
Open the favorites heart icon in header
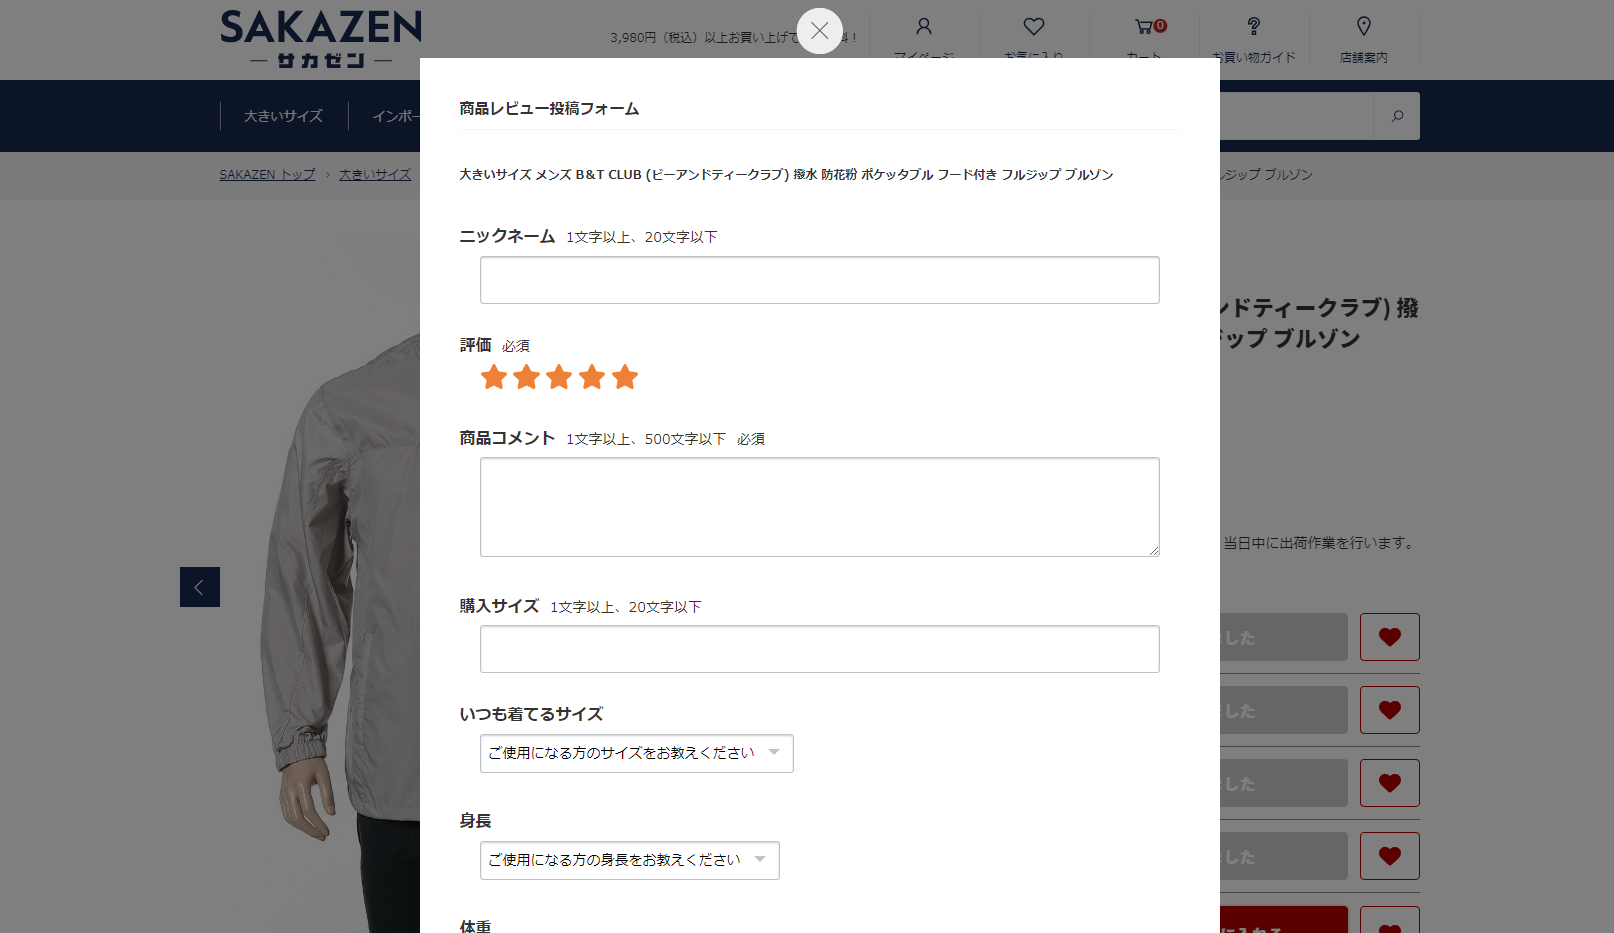1034,27
